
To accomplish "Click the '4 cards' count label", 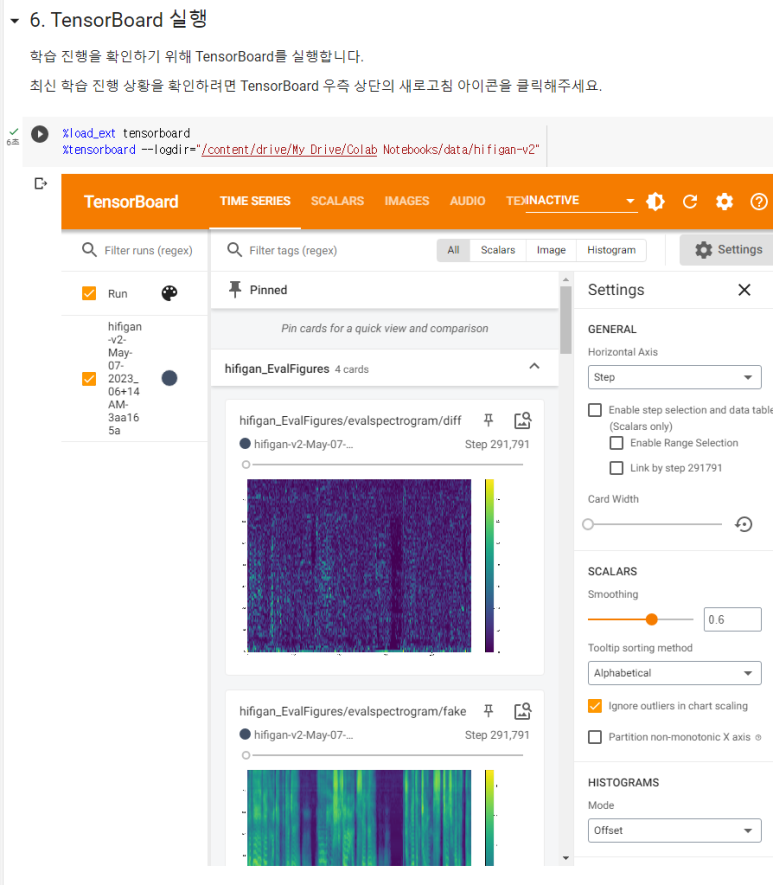I will (x=352, y=369).
